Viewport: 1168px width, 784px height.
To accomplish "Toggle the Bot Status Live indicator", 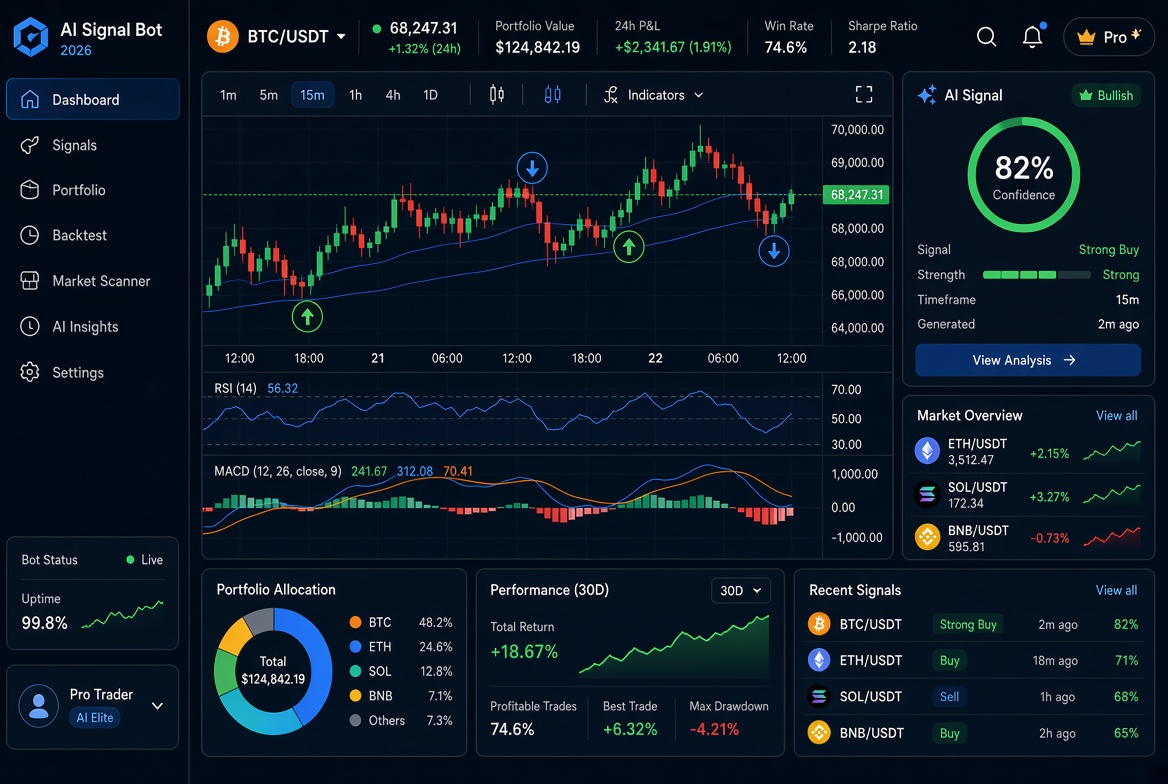I will [x=145, y=560].
